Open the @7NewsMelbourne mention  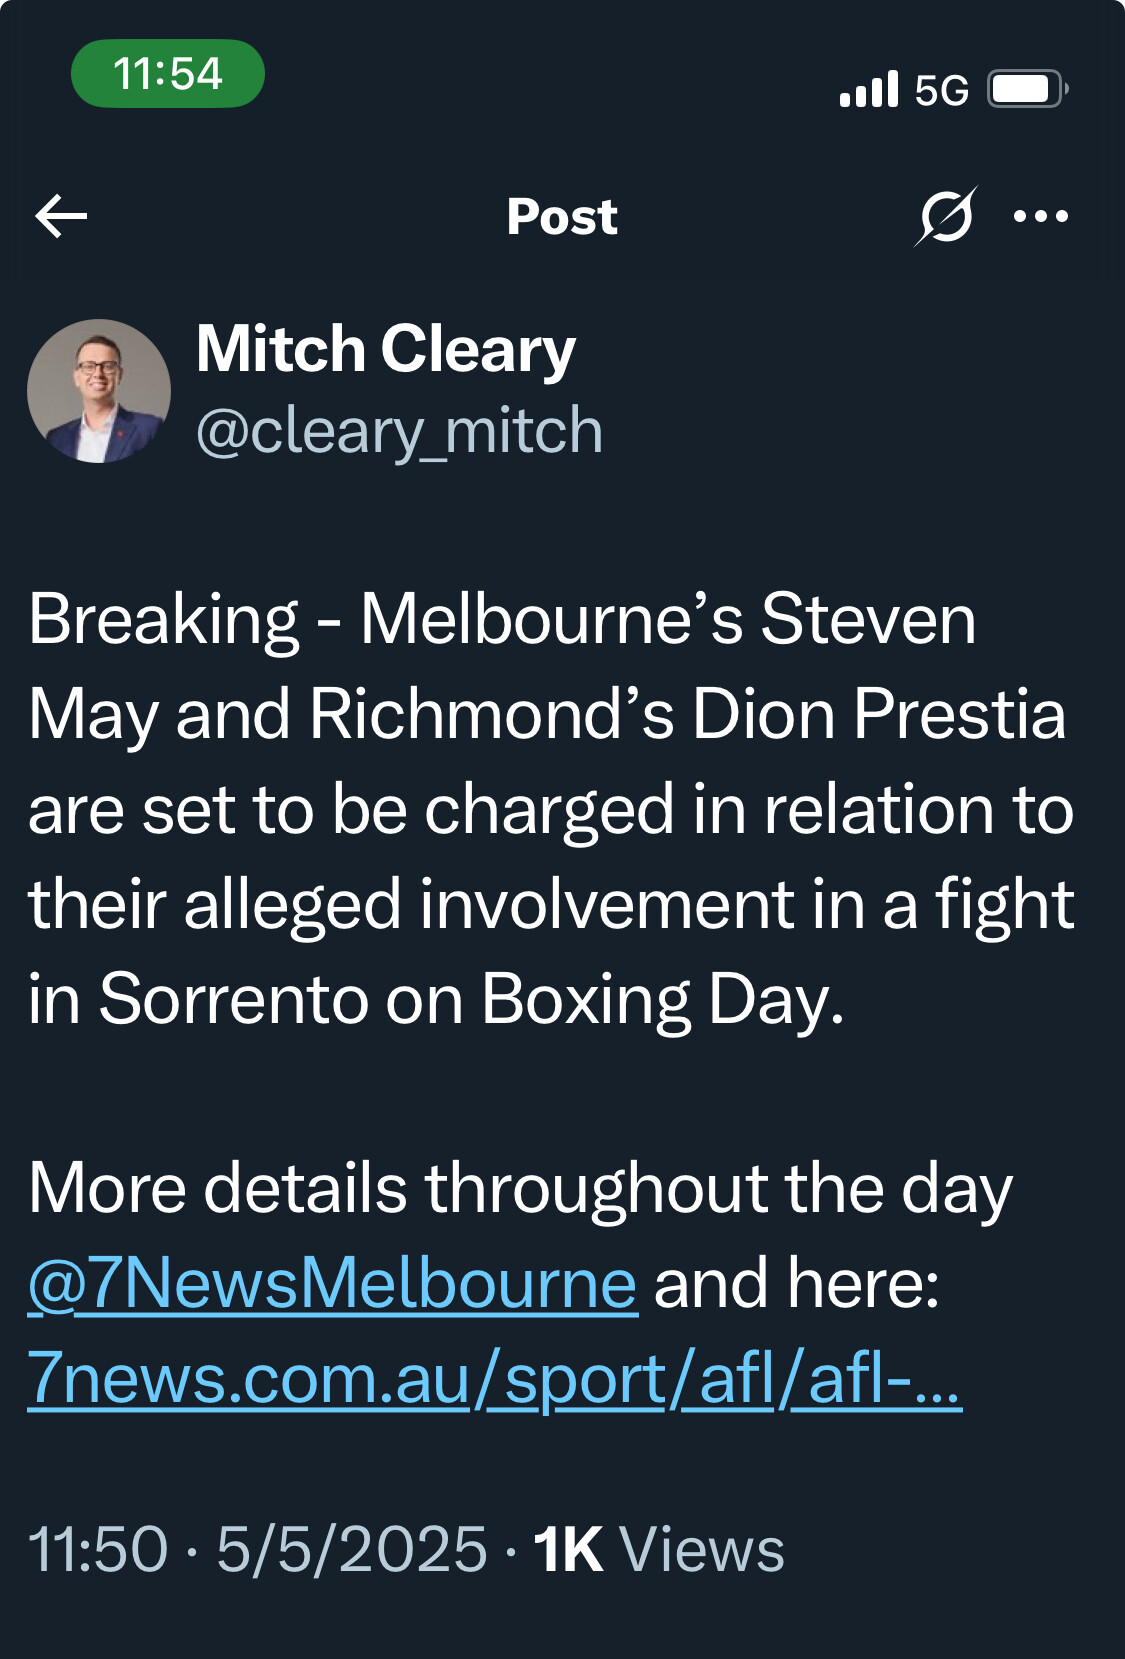pos(332,1283)
